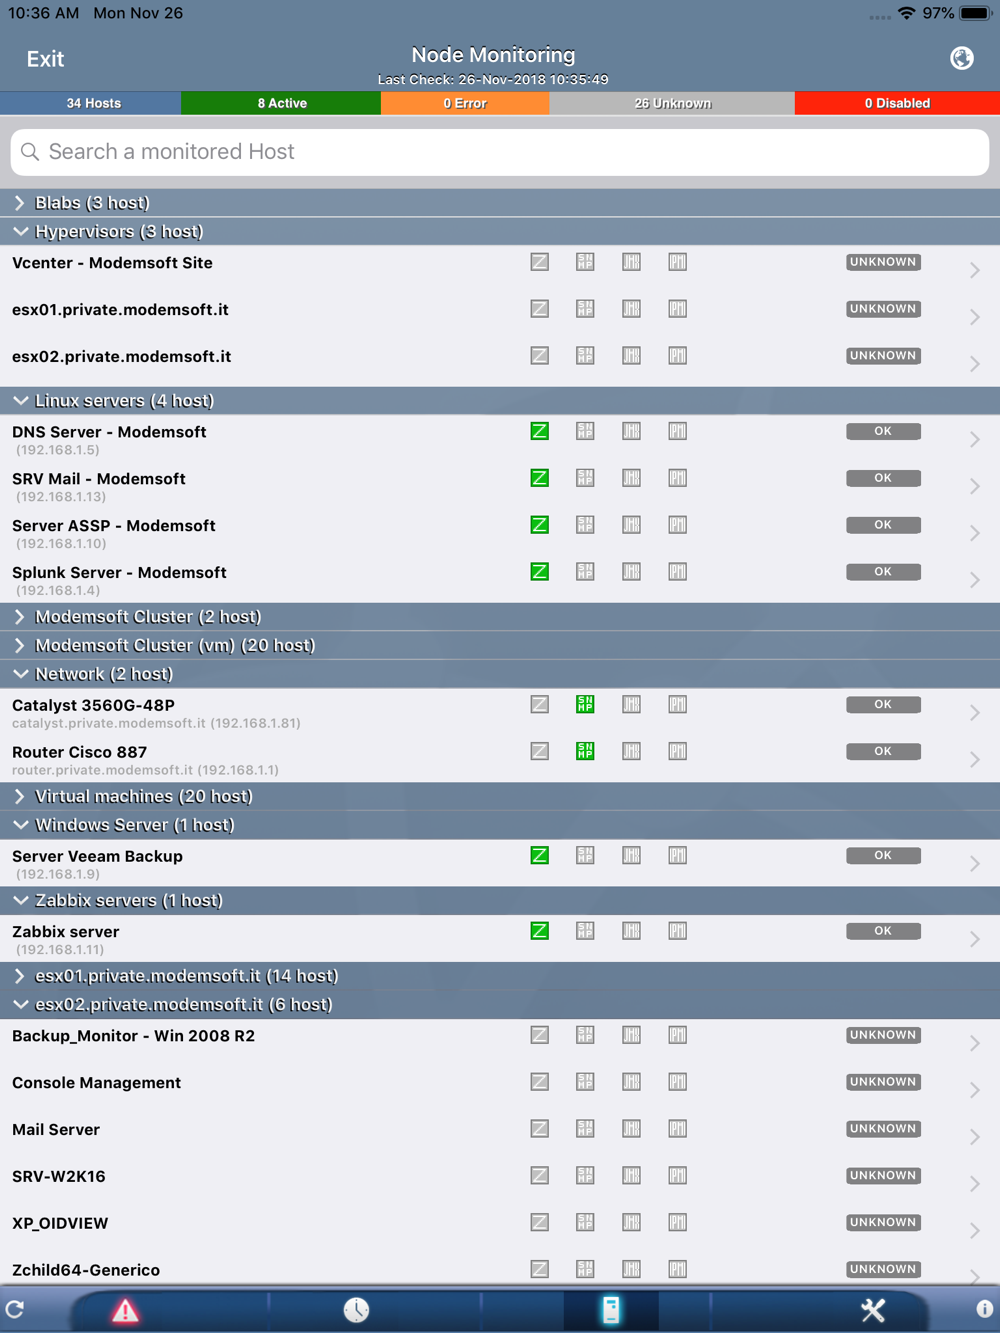The width and height of the screenshot is (1000, 1333).
Task: Click the Zabbix agent icon for Server Veeam Backup
Action: 539,855
